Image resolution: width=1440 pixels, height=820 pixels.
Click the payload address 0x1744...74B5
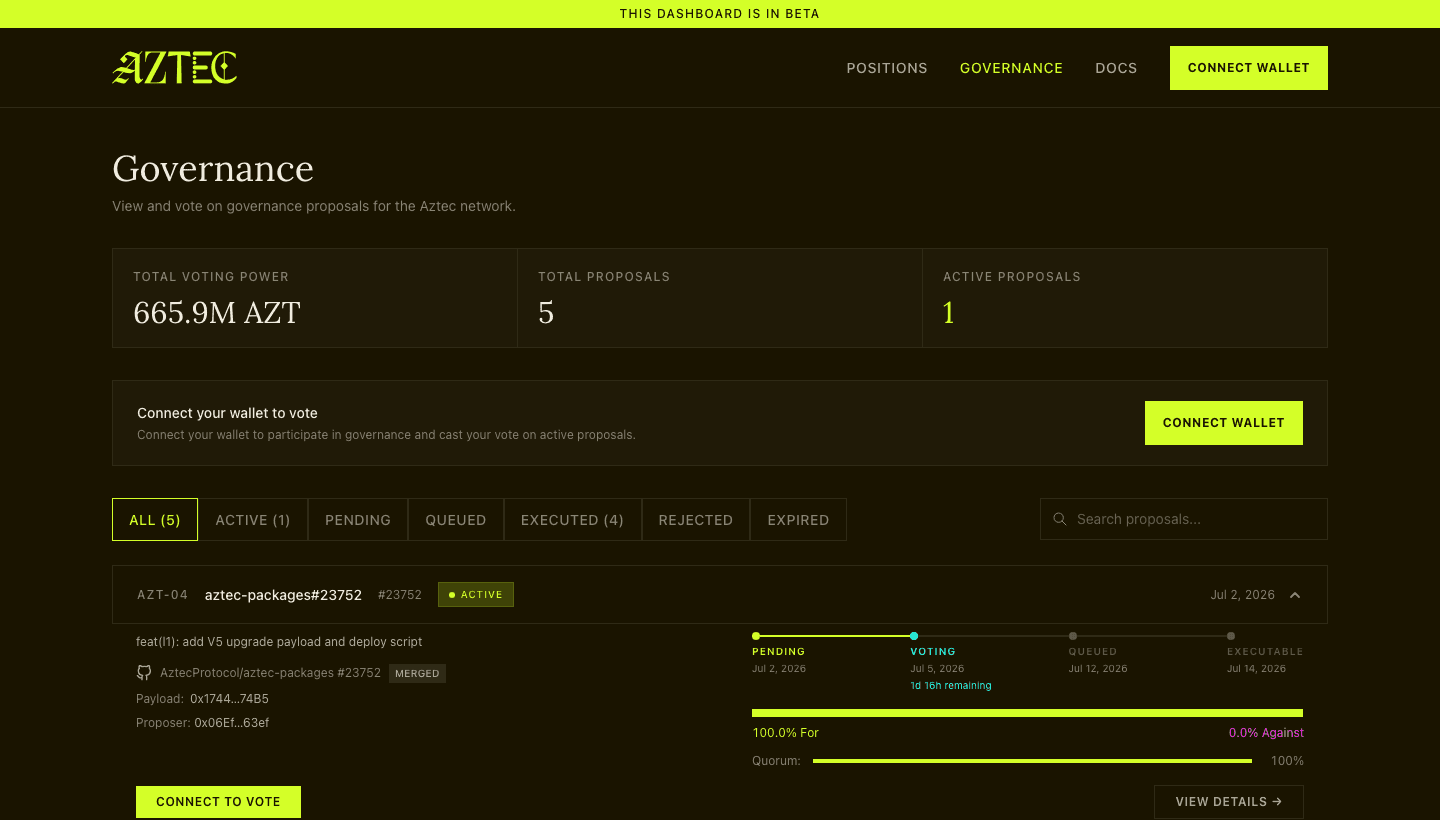point(229,699)
